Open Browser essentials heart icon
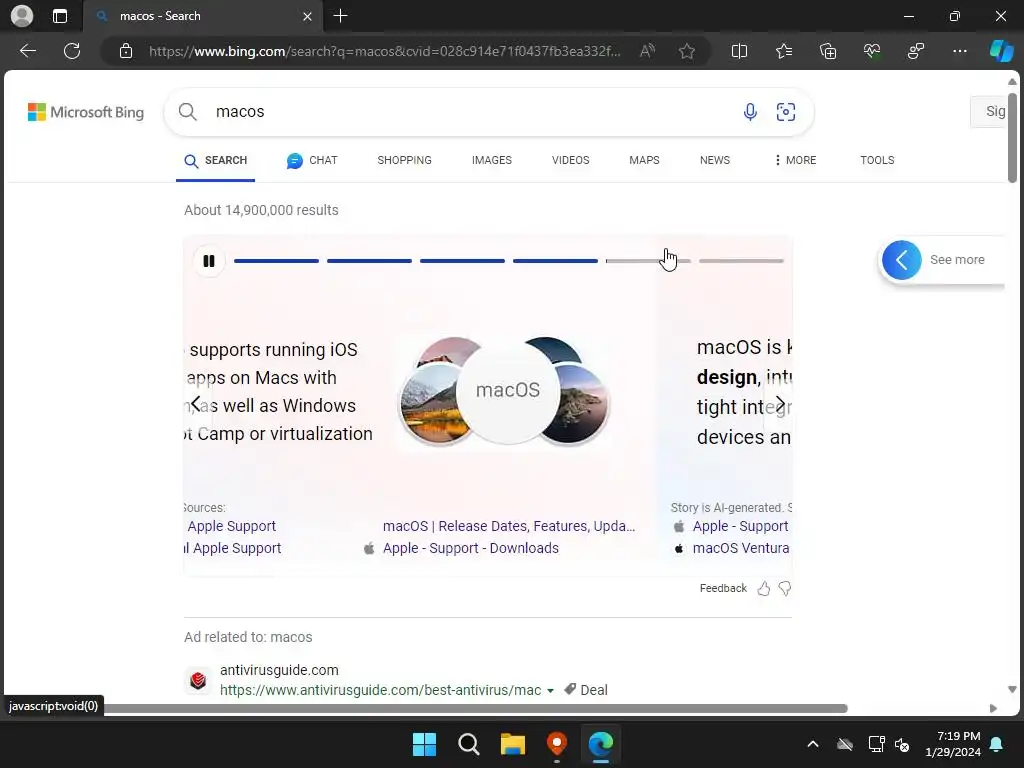Screen dimensions: 1024x768 (x=872, y=51)
